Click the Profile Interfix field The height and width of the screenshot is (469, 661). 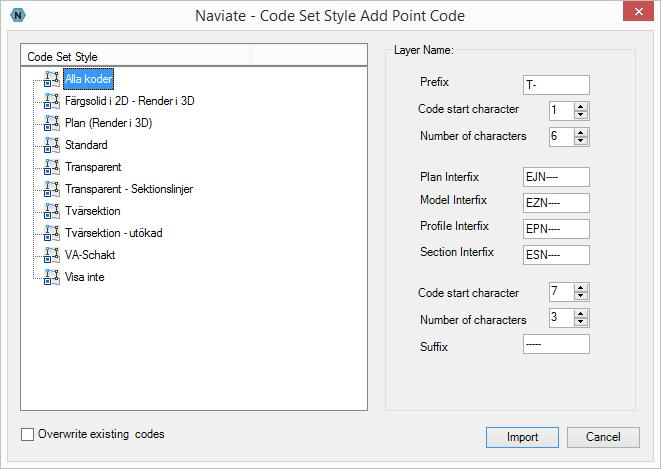tap(556, 229)
